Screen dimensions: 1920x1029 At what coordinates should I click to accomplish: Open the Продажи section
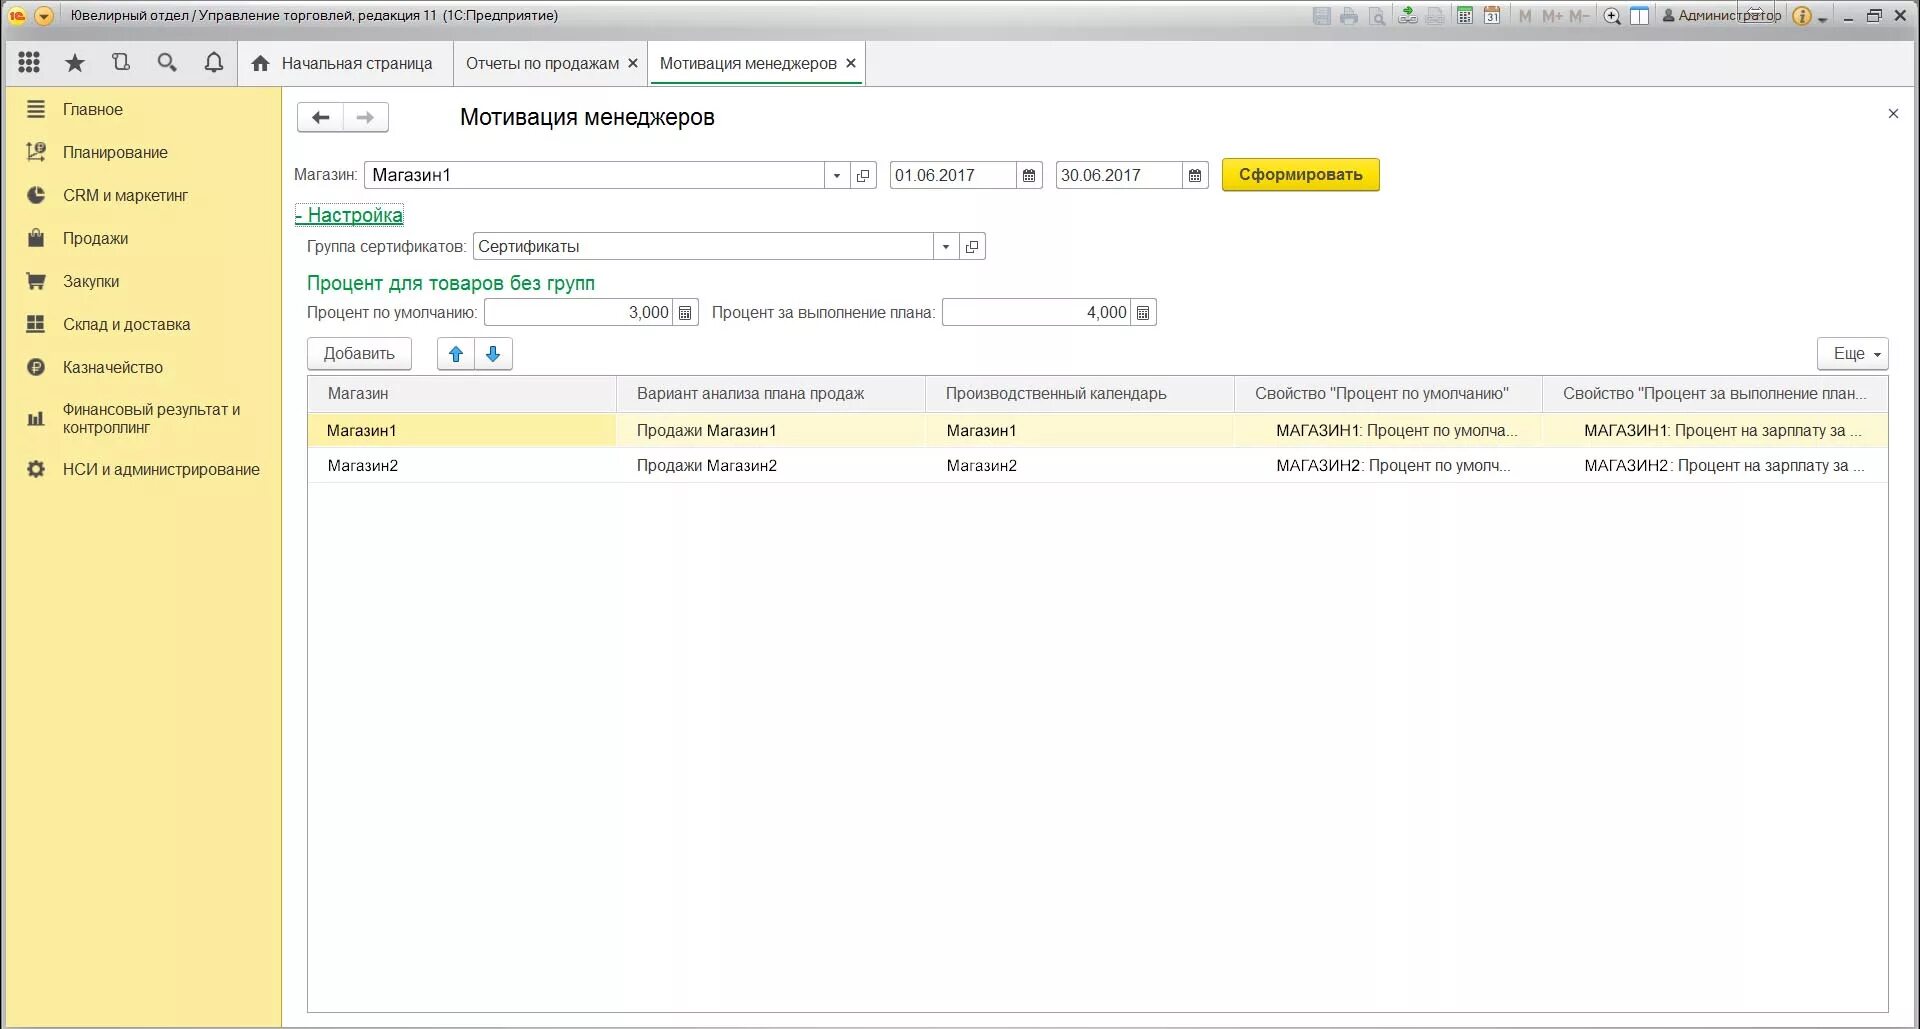point(95,238)
